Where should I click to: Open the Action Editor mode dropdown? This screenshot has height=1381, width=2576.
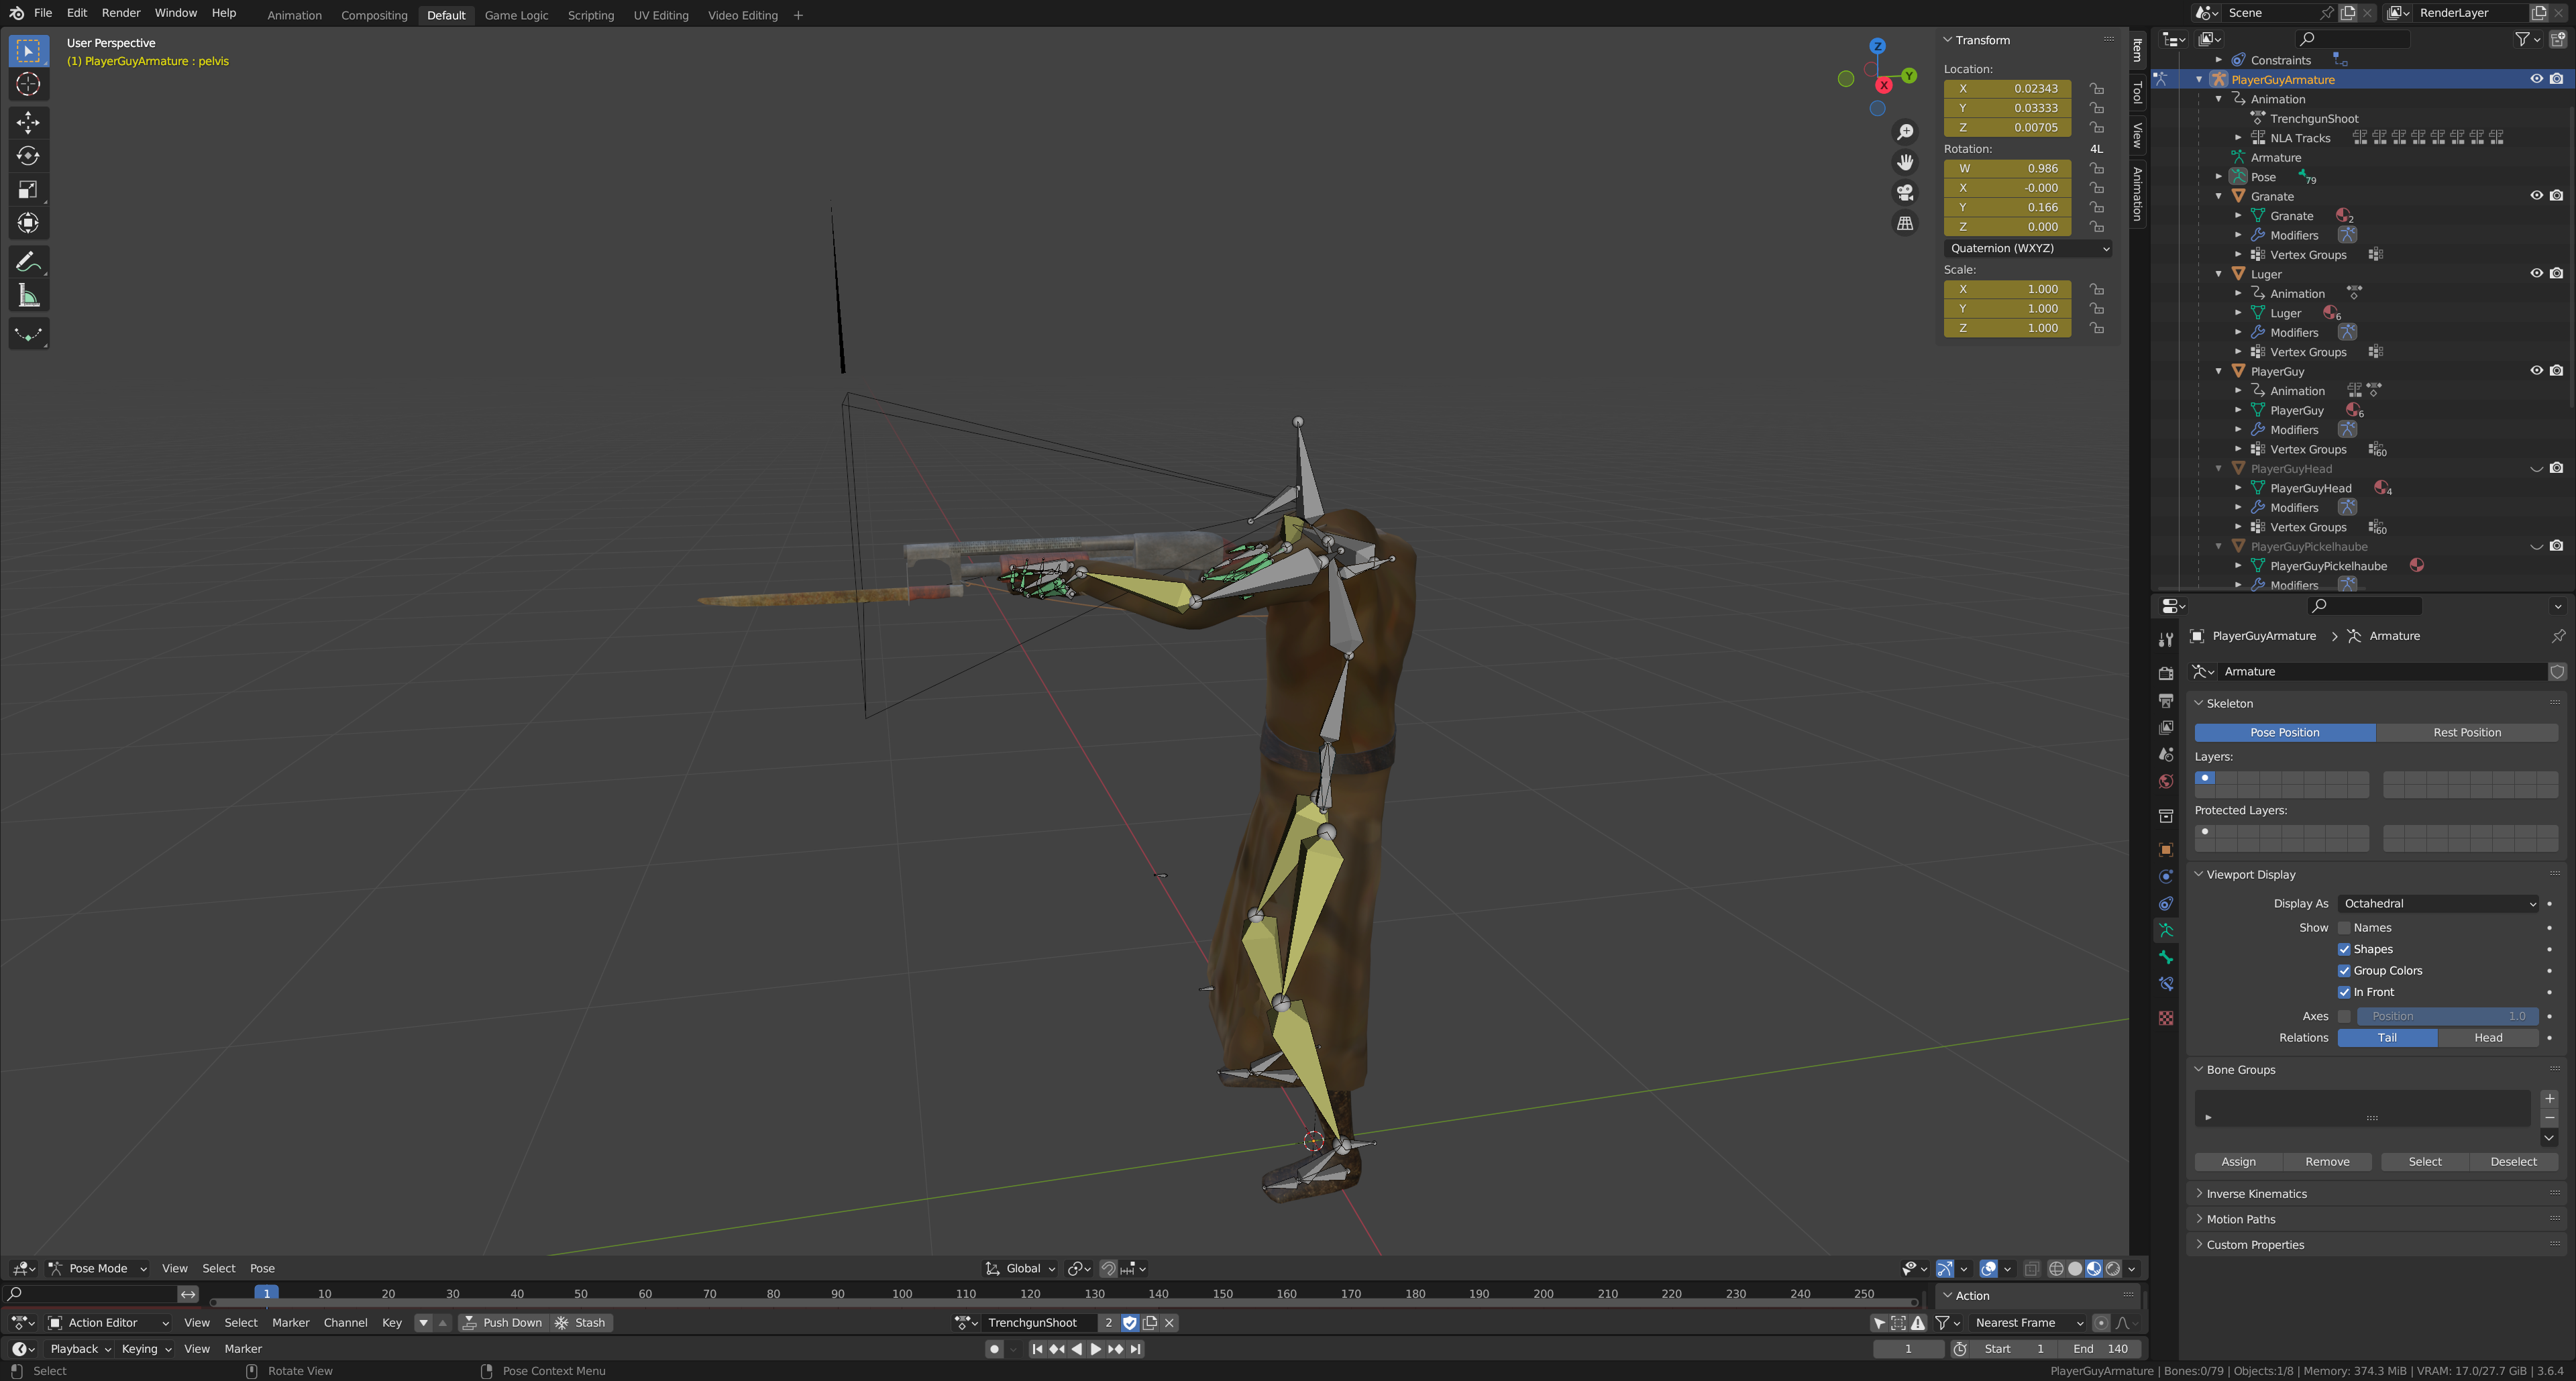(109, 1323)
